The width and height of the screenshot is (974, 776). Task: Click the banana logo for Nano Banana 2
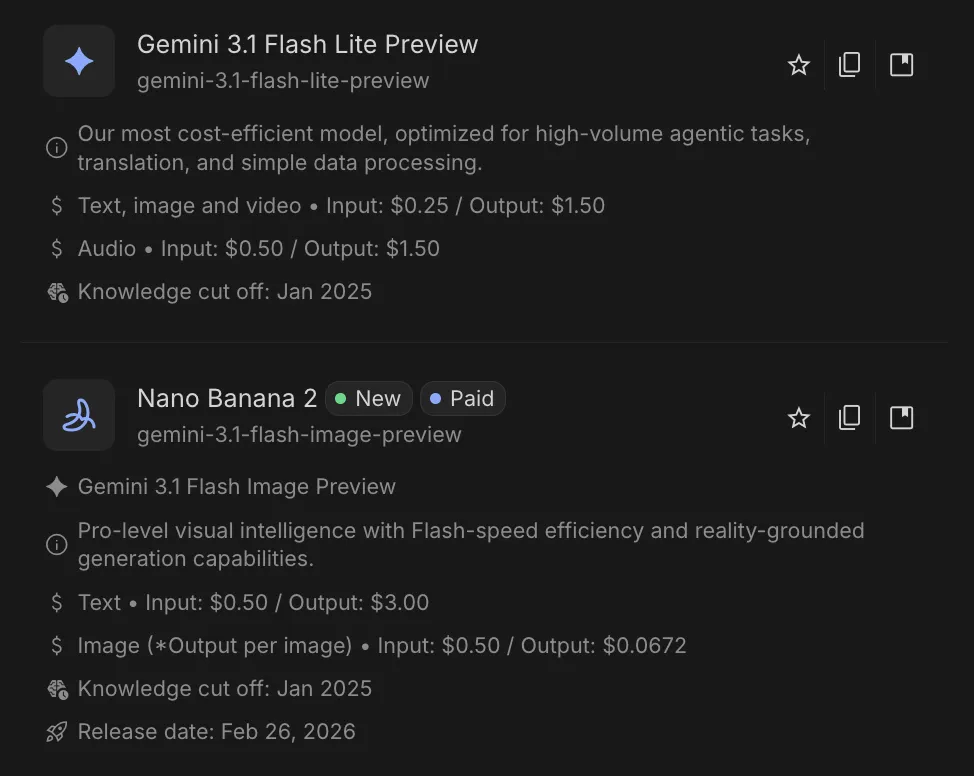pyautogui.click(x=79, y=415)
